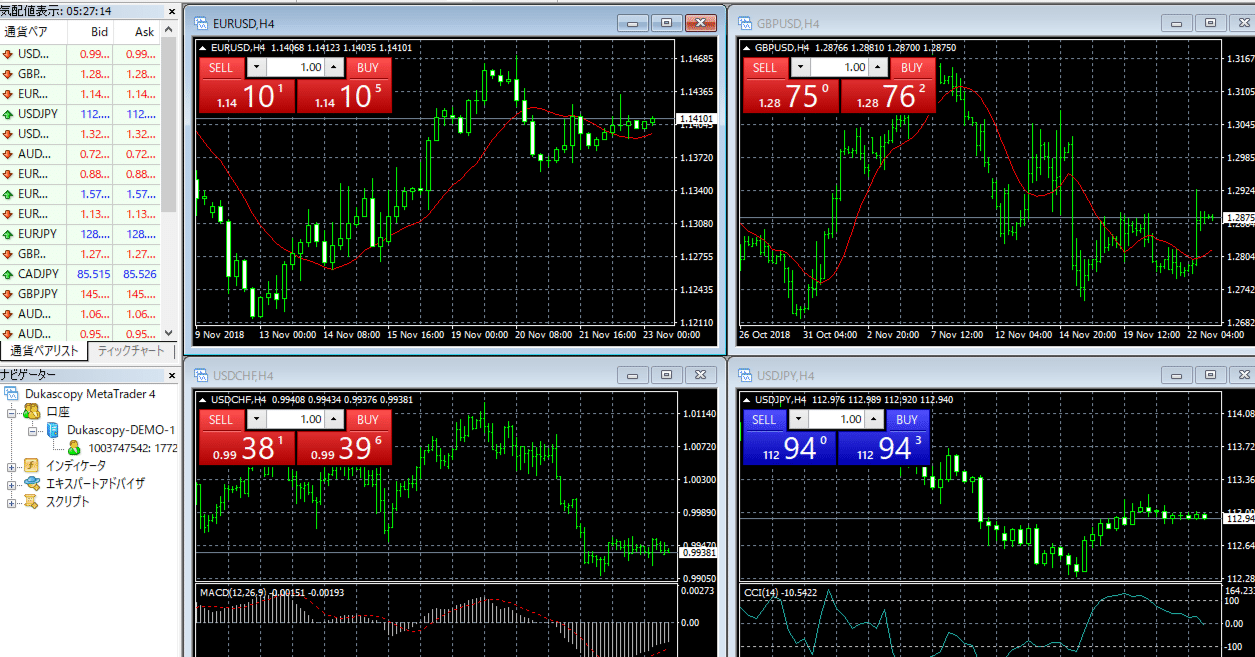Close the ナビゲーター panel
This screenshot has width=1255, height=657.
coord(170,374)
